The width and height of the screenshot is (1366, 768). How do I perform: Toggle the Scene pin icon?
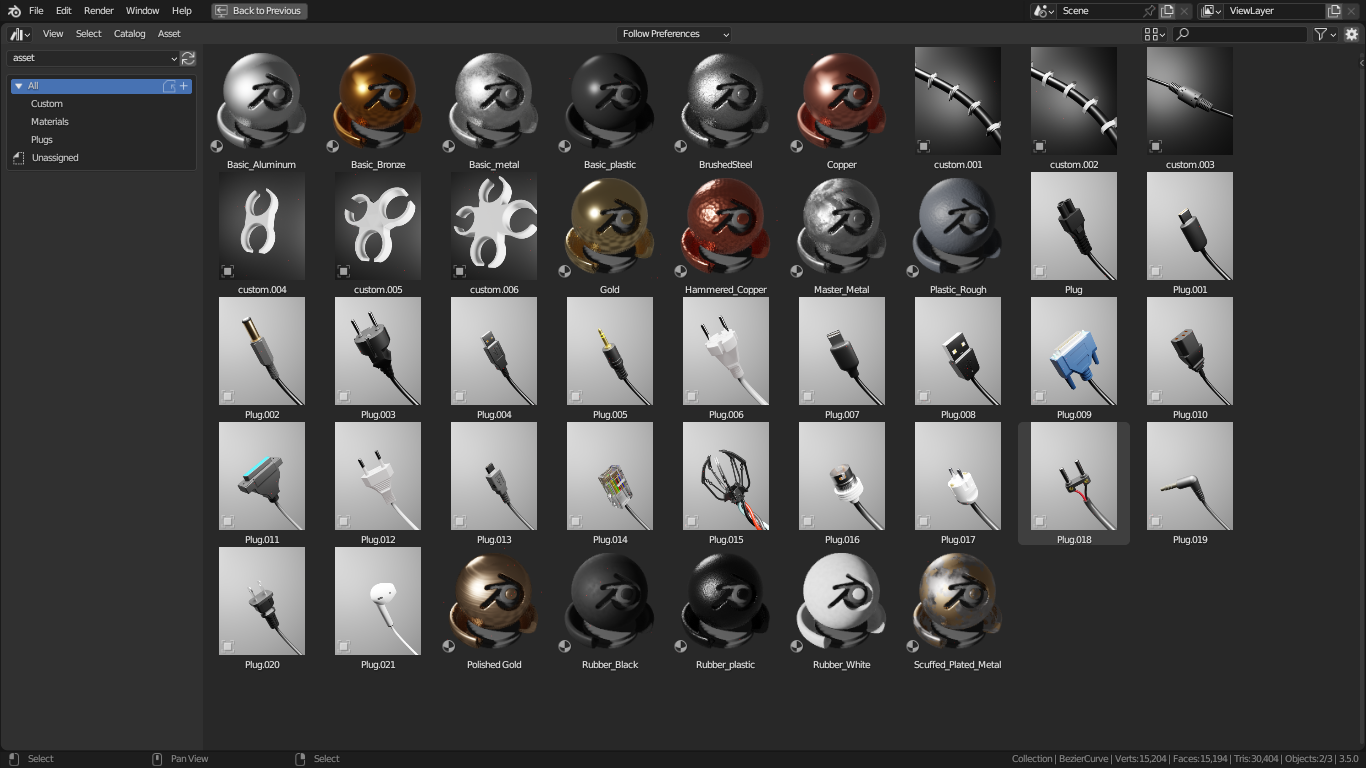[x=1149, y=11]
